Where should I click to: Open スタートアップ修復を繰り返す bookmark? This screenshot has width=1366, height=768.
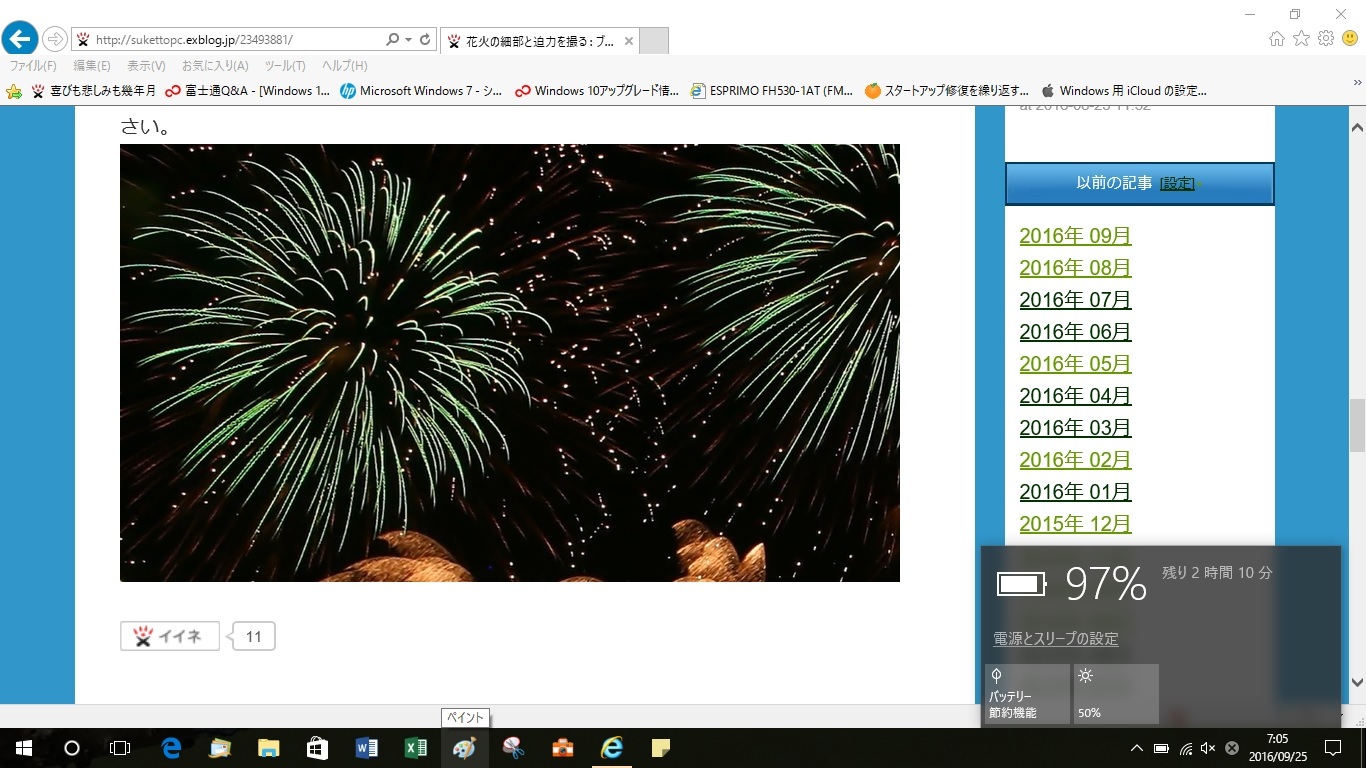point(947,91)
